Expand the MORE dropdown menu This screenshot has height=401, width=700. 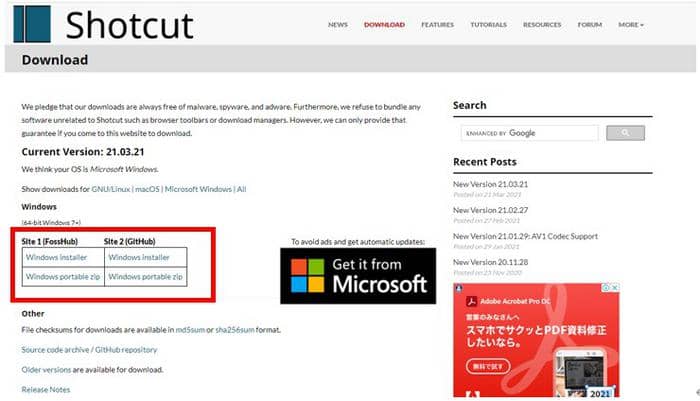click(631, 24)
